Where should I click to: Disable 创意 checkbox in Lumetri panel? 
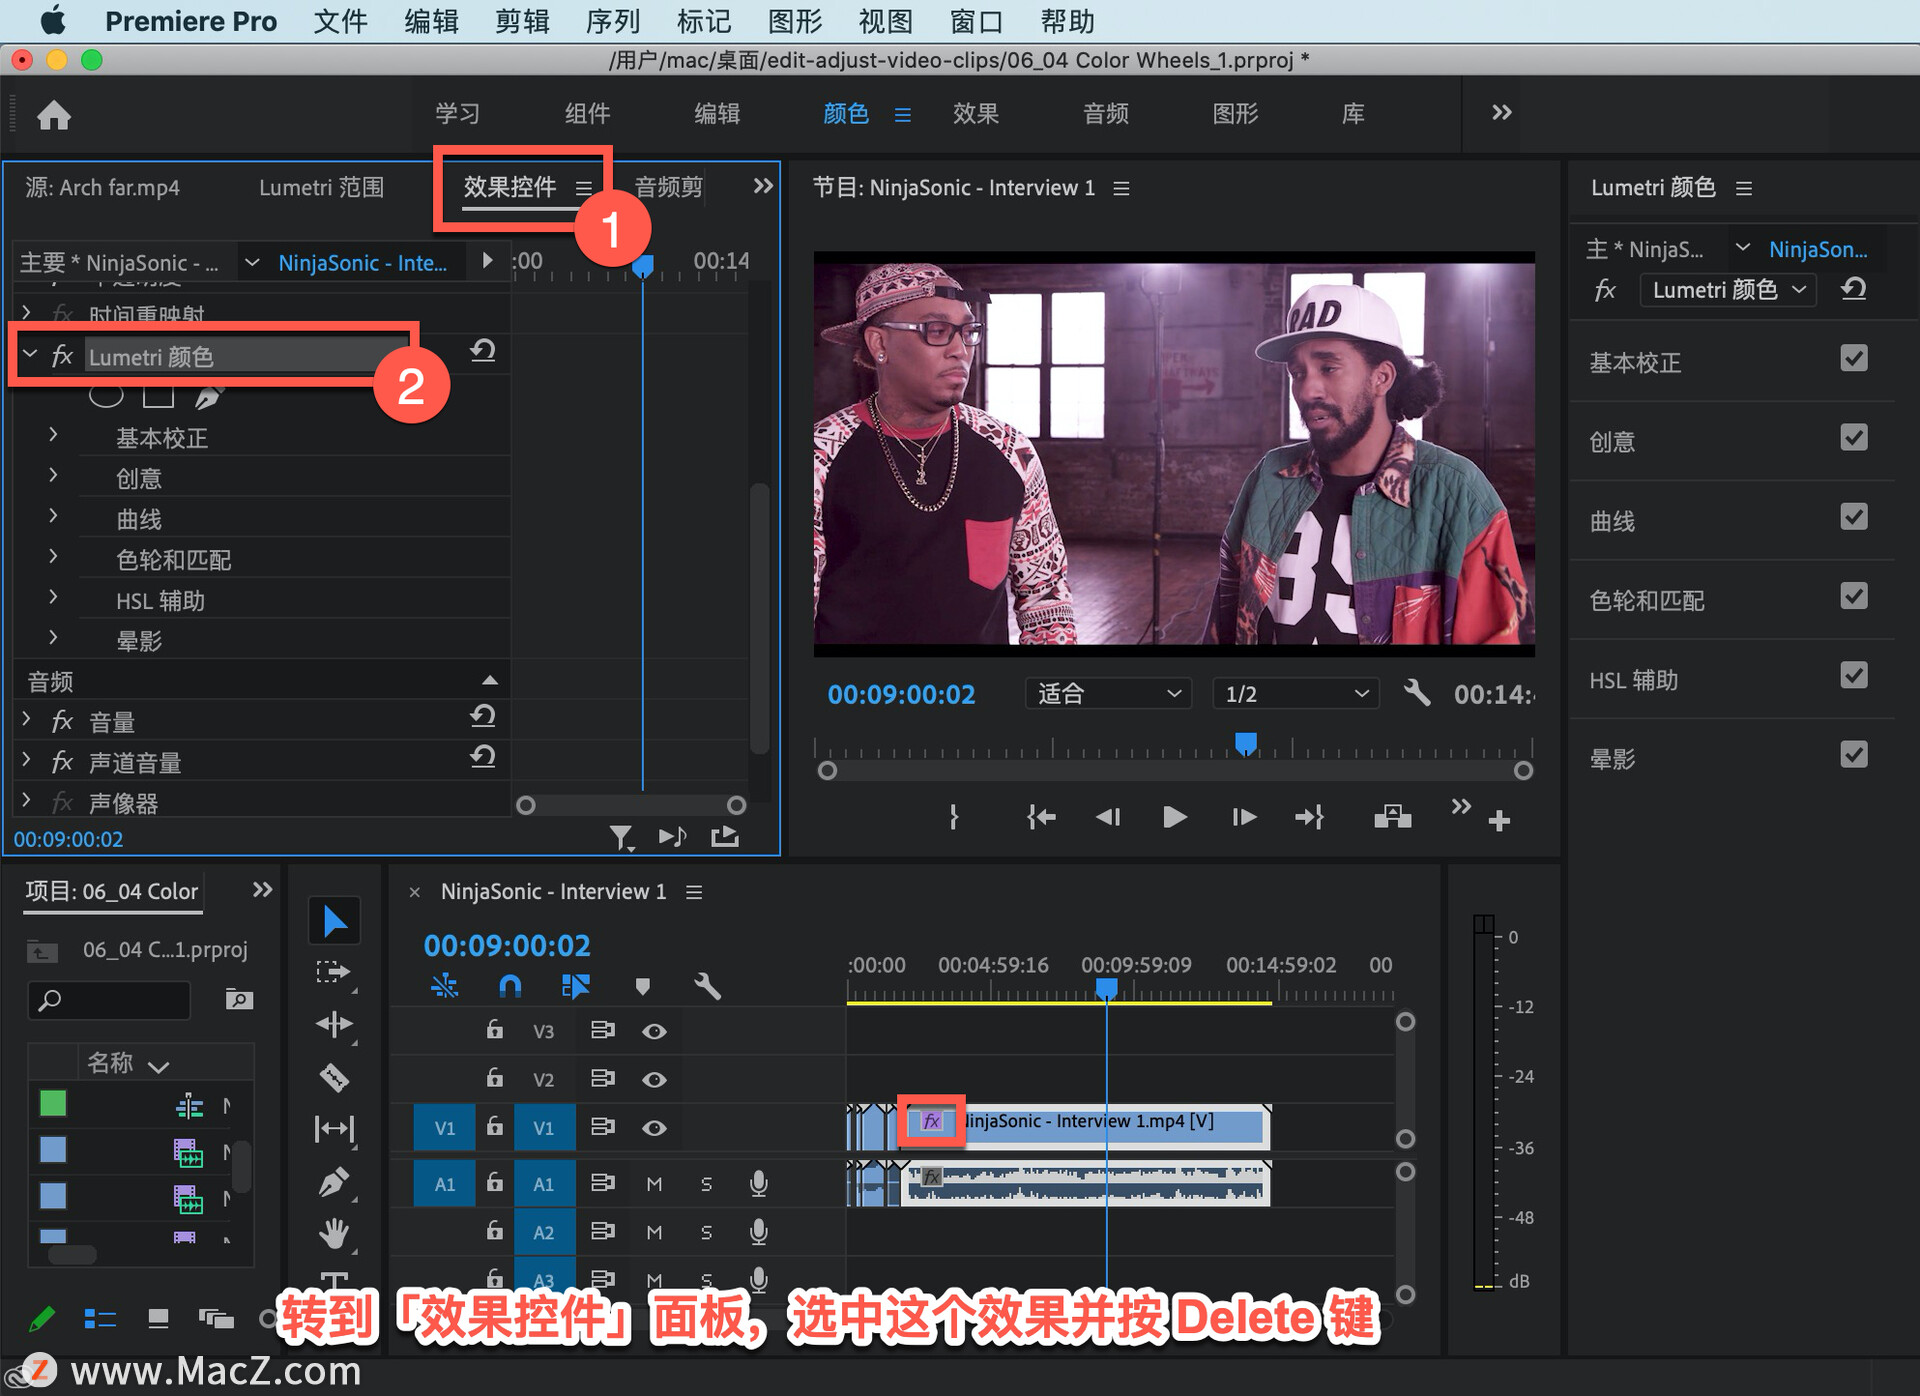1854,437
